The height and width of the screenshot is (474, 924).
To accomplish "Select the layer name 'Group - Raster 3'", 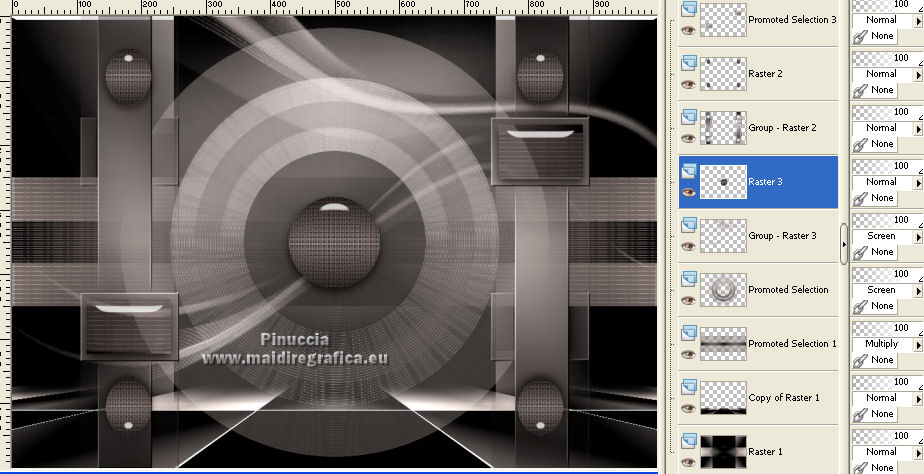I will tap(783, 236).
